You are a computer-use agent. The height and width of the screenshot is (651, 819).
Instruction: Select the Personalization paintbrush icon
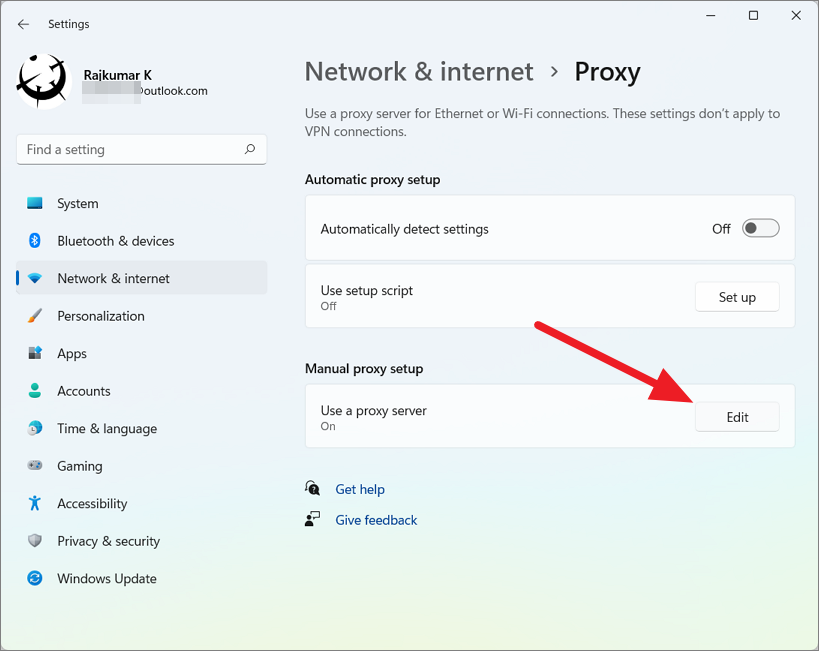35,316
